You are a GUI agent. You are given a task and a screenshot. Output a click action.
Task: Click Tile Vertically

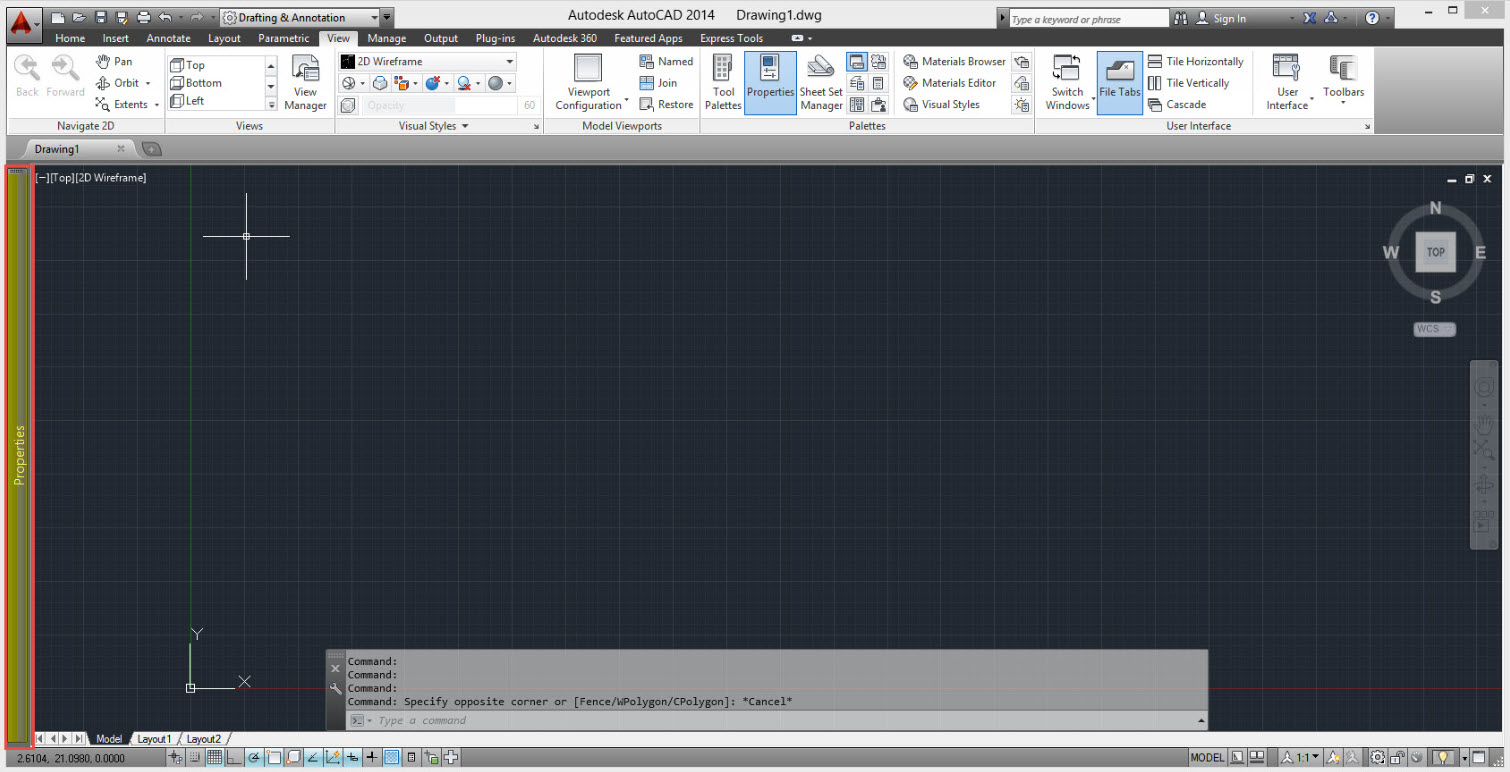click(x=1188, y=83)
